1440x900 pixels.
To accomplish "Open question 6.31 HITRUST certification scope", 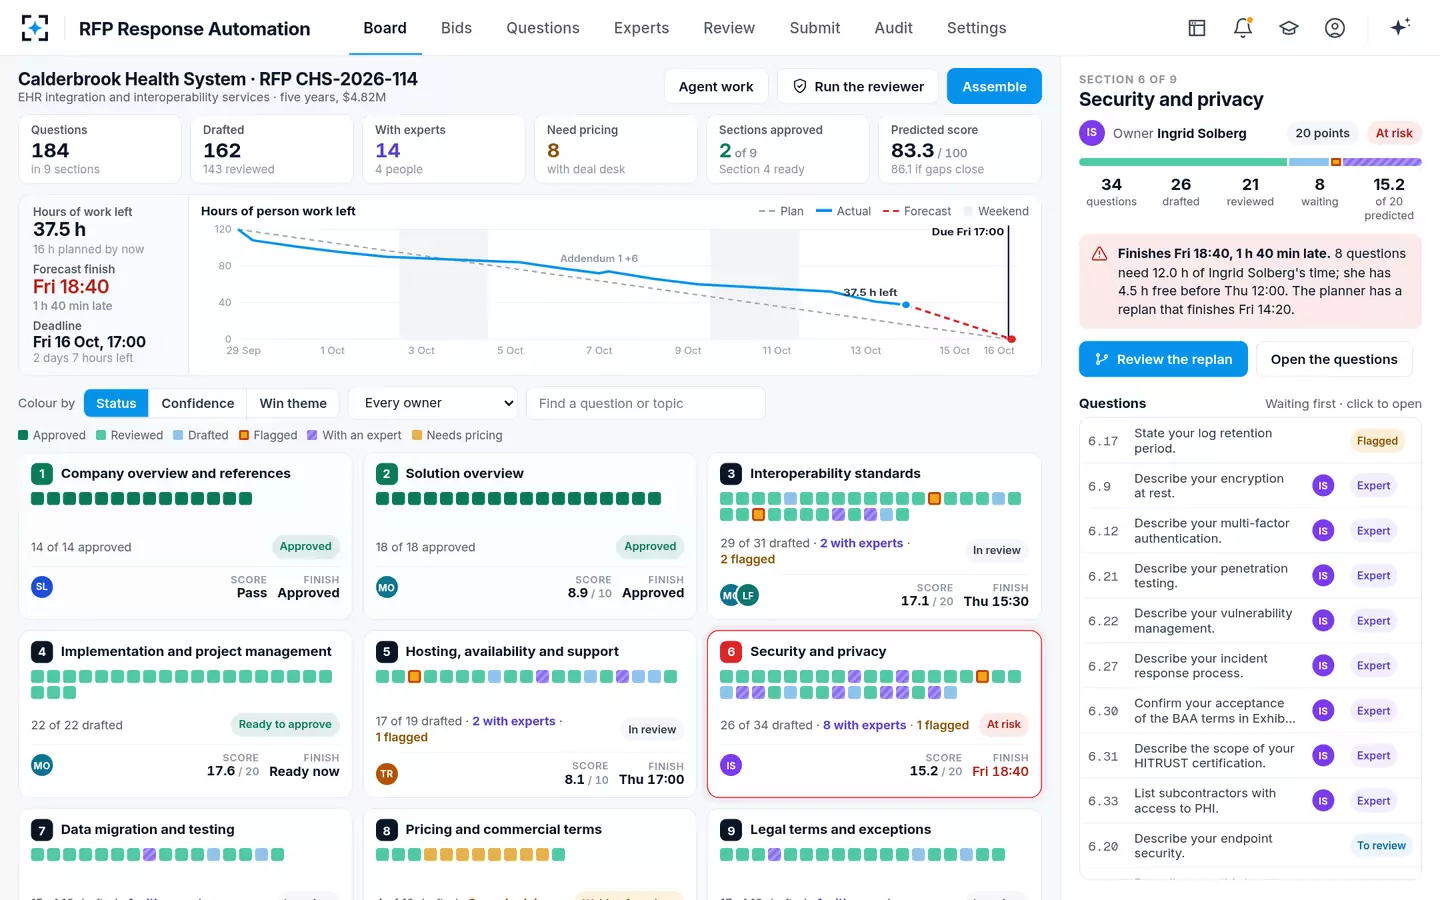I will (1250, 756).
